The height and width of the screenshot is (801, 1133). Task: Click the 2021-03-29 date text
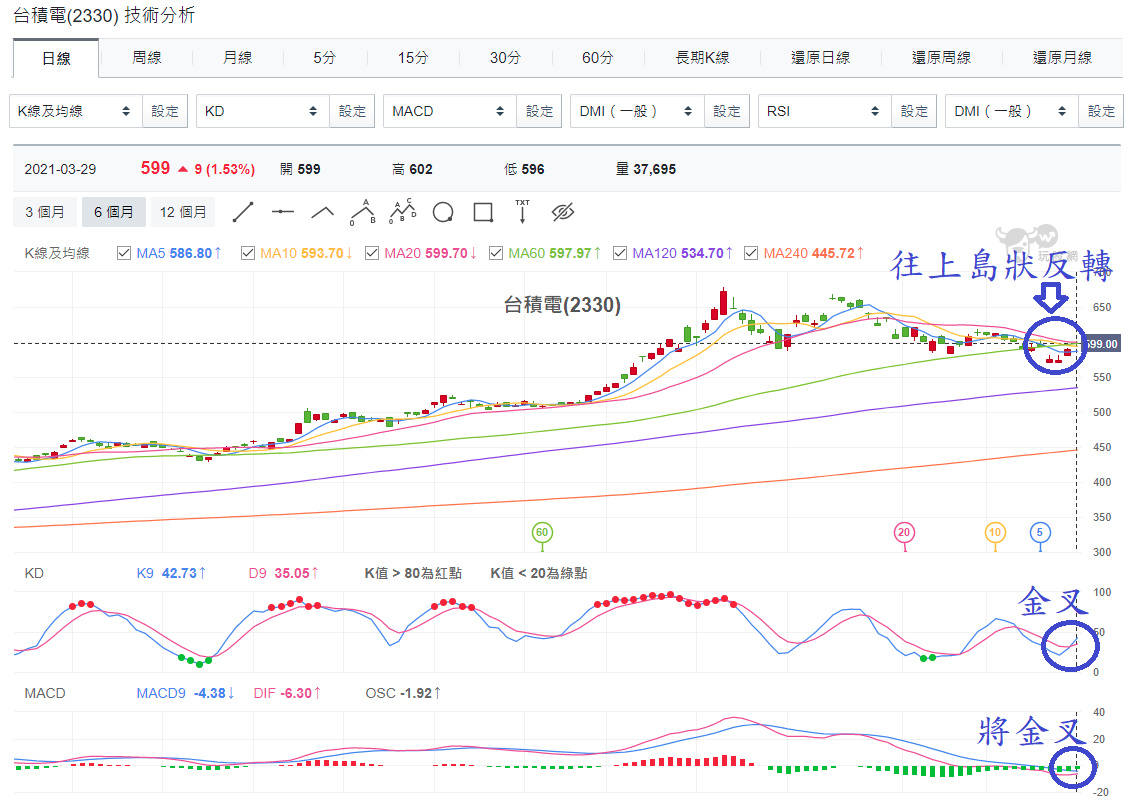point(60,170)
